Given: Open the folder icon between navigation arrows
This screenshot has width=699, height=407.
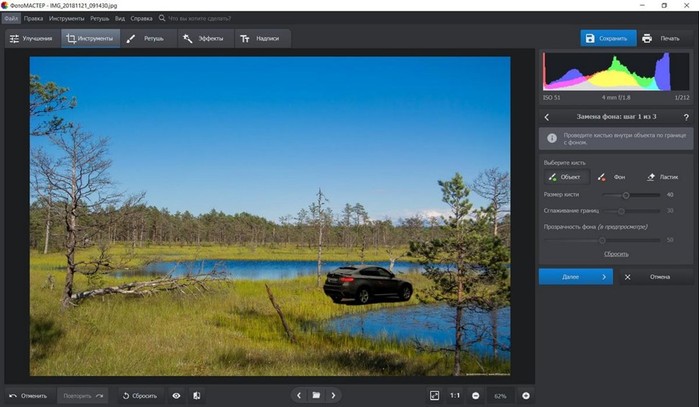Looking at the screenshot, I should [316, 395].
